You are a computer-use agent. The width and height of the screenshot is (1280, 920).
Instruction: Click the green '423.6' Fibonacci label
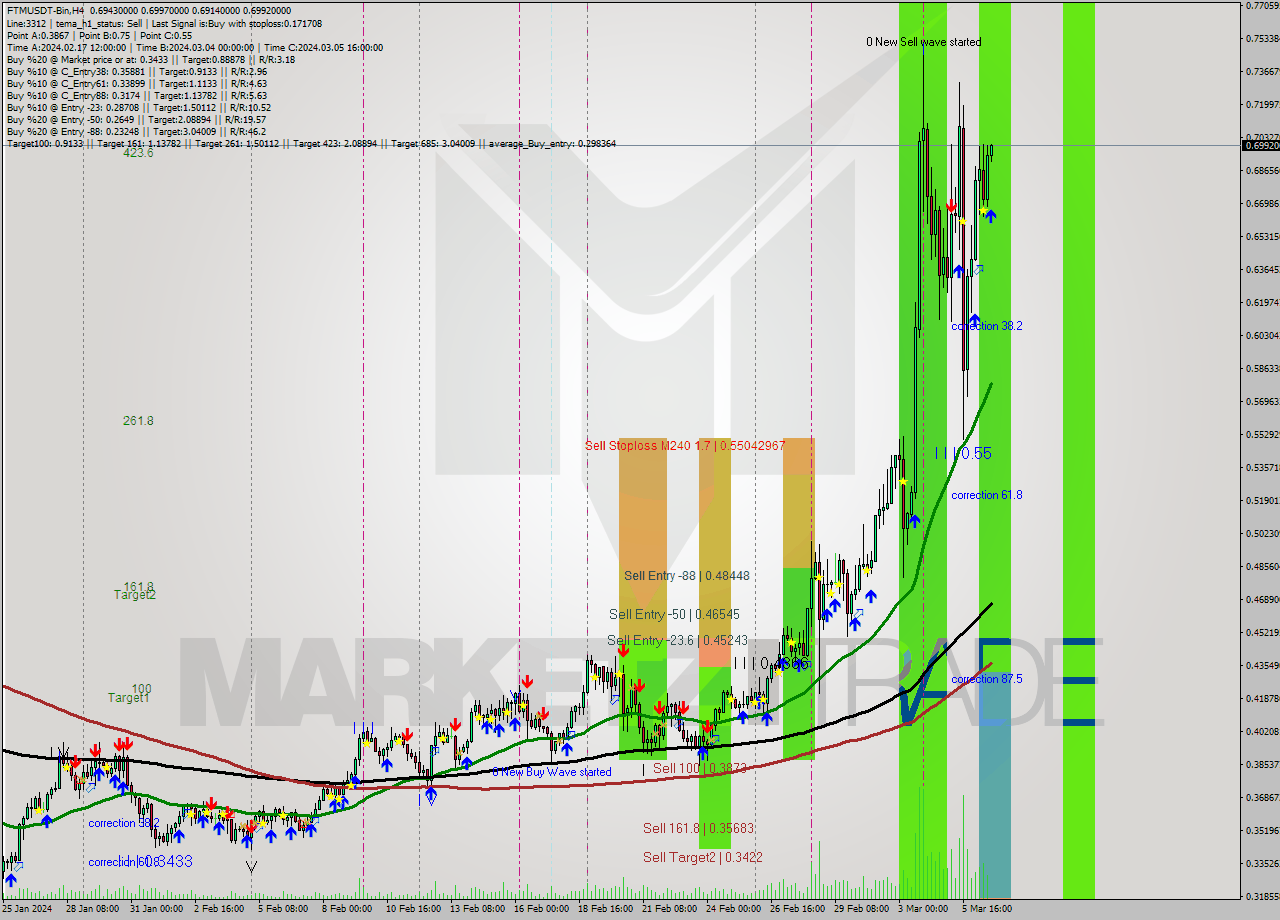click(x=138, y=153)
